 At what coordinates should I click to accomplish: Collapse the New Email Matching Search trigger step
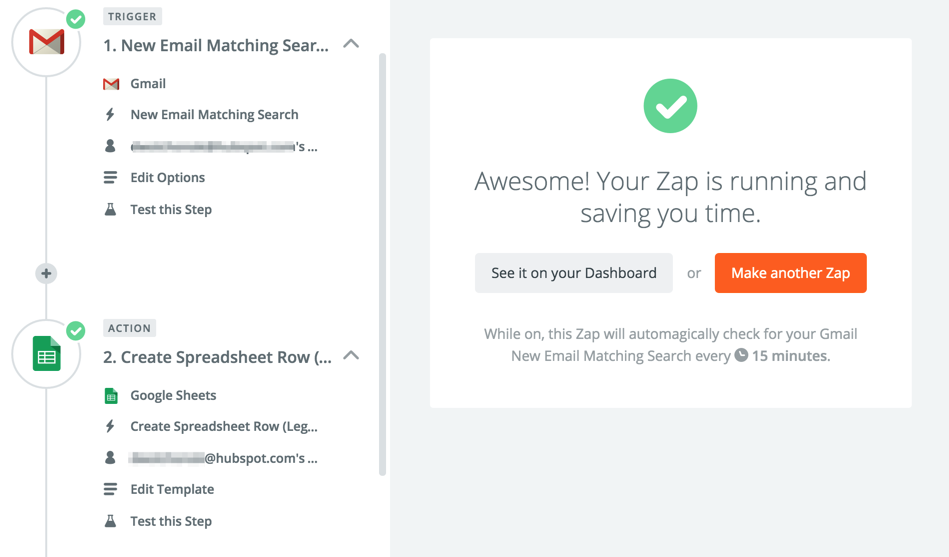tap(351, 45)
